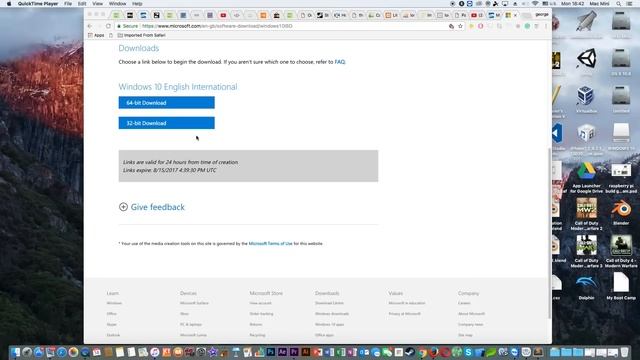Open the Window menu
This screenshot has height=360, width=640.
(x=118, y=4)
